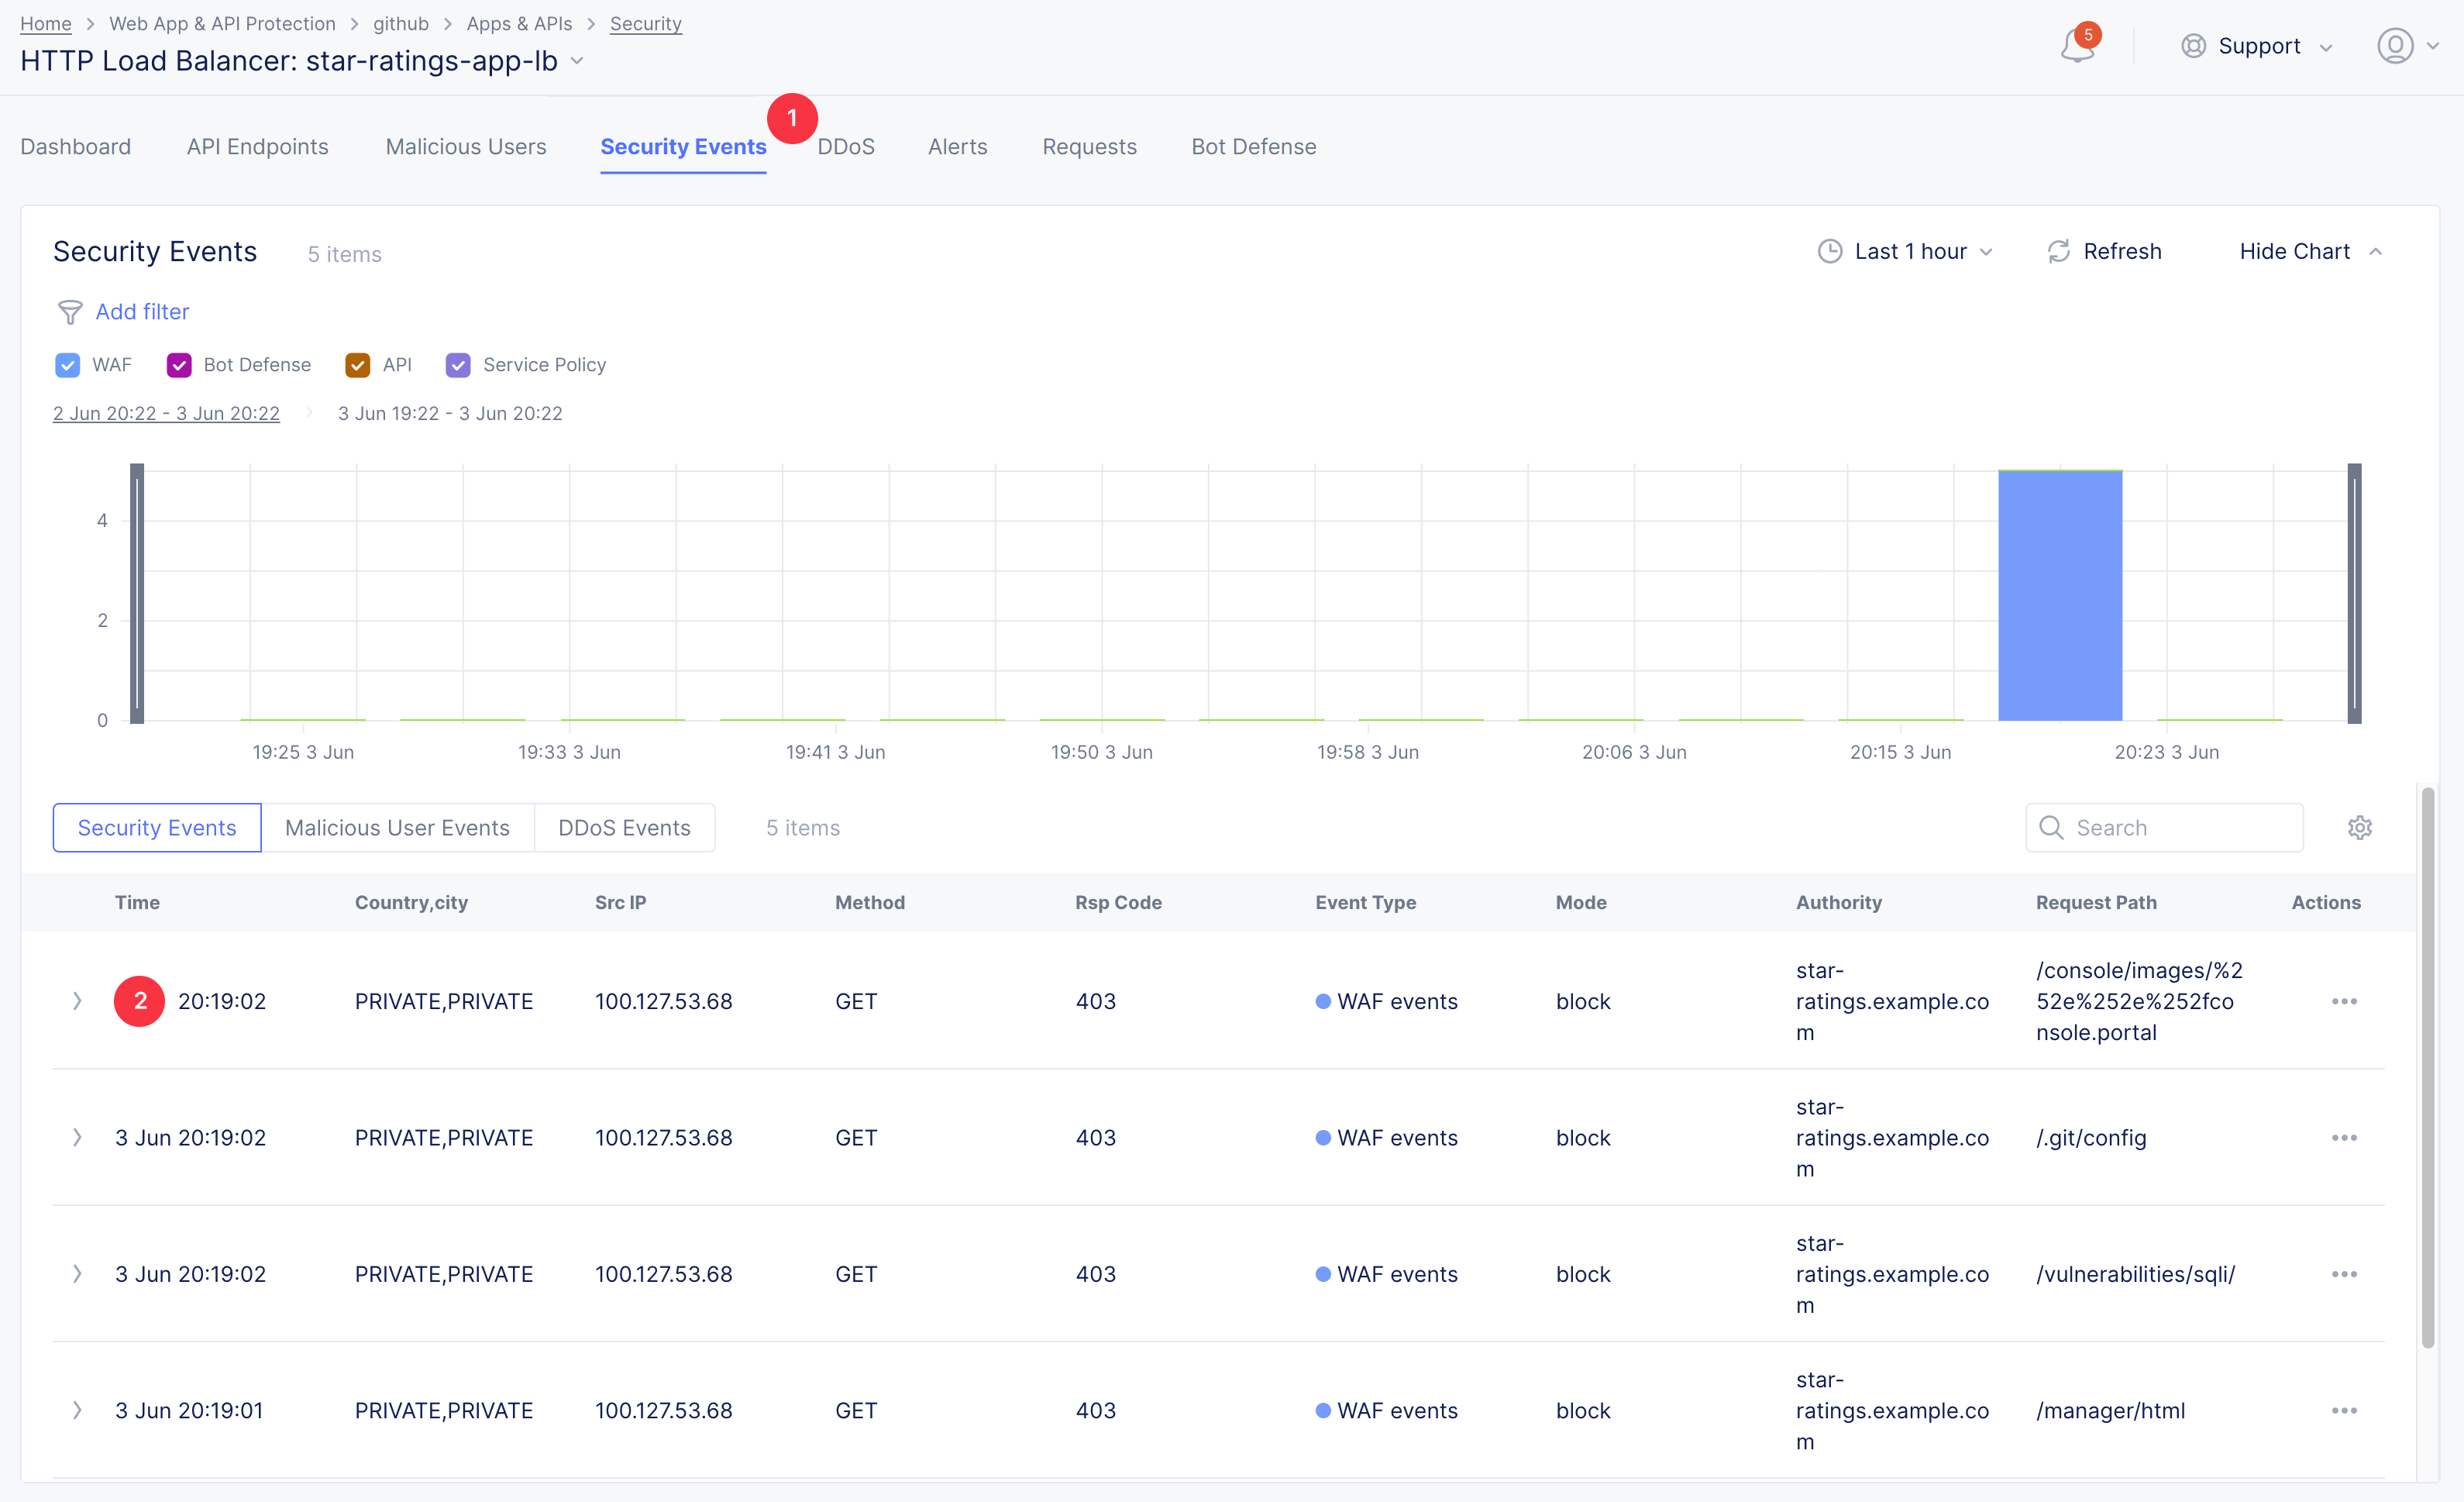The width and height of the screenshot is (2464, 1502).
Task: Open the load balancer name dropdown chevron
Action: coord(577,61)
